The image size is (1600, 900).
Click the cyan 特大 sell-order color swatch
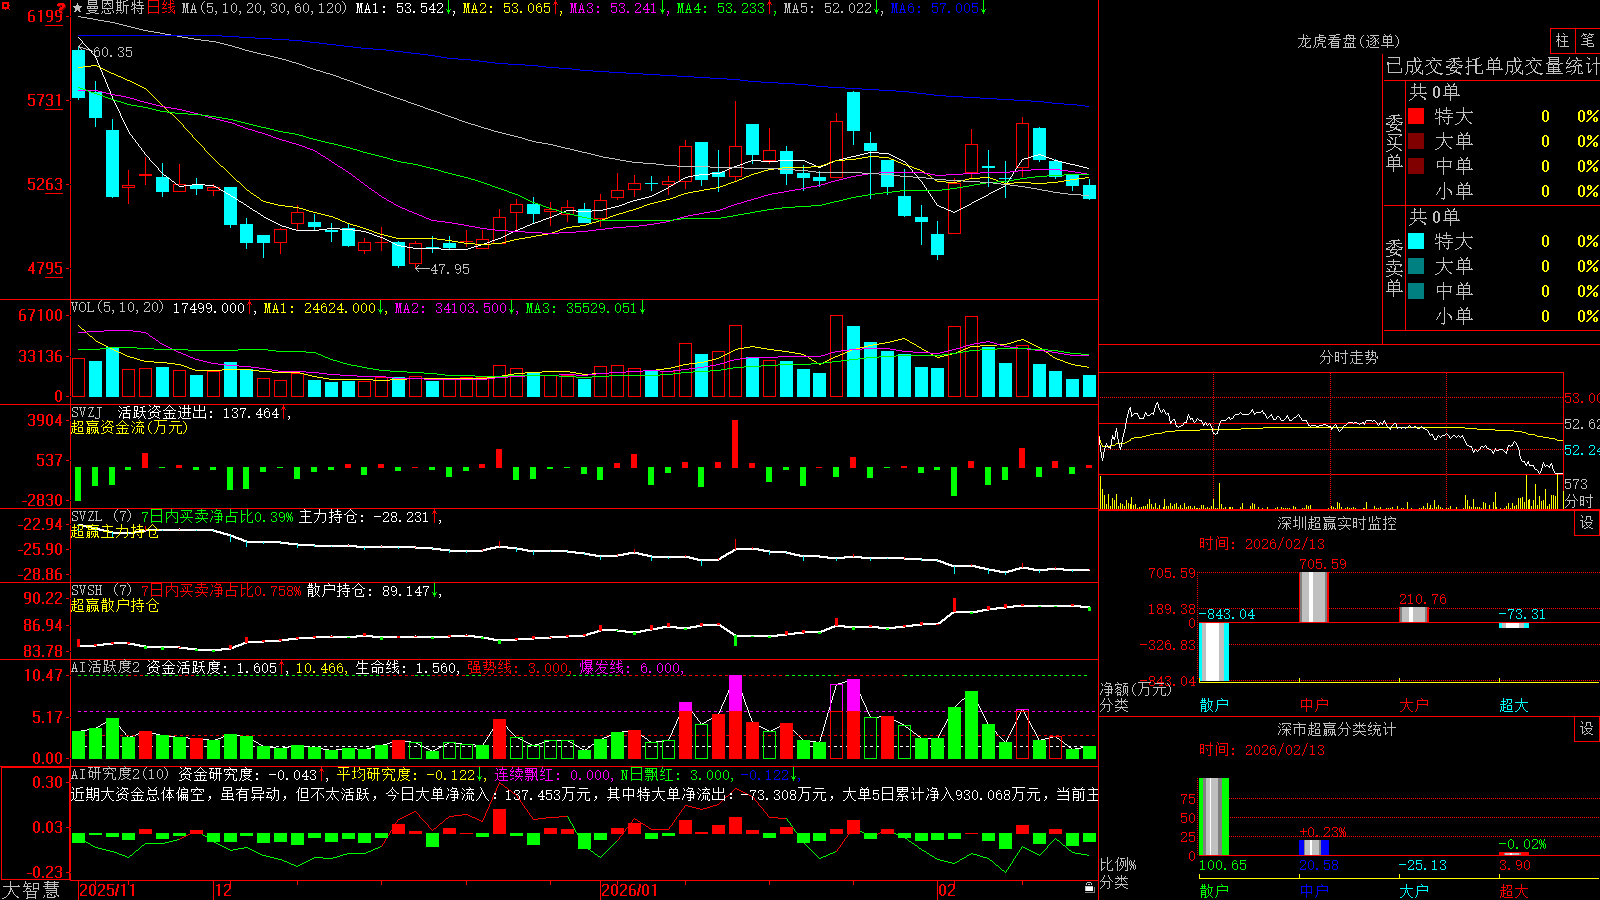pyautogui.click(x=1416, y=241)
